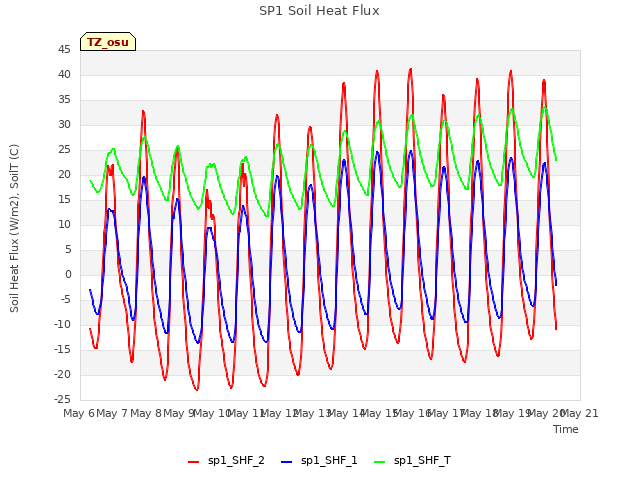Click the May 21 x-axis tick label
Viewport: 640px width, 480px height.
click(x=580, y=413)
